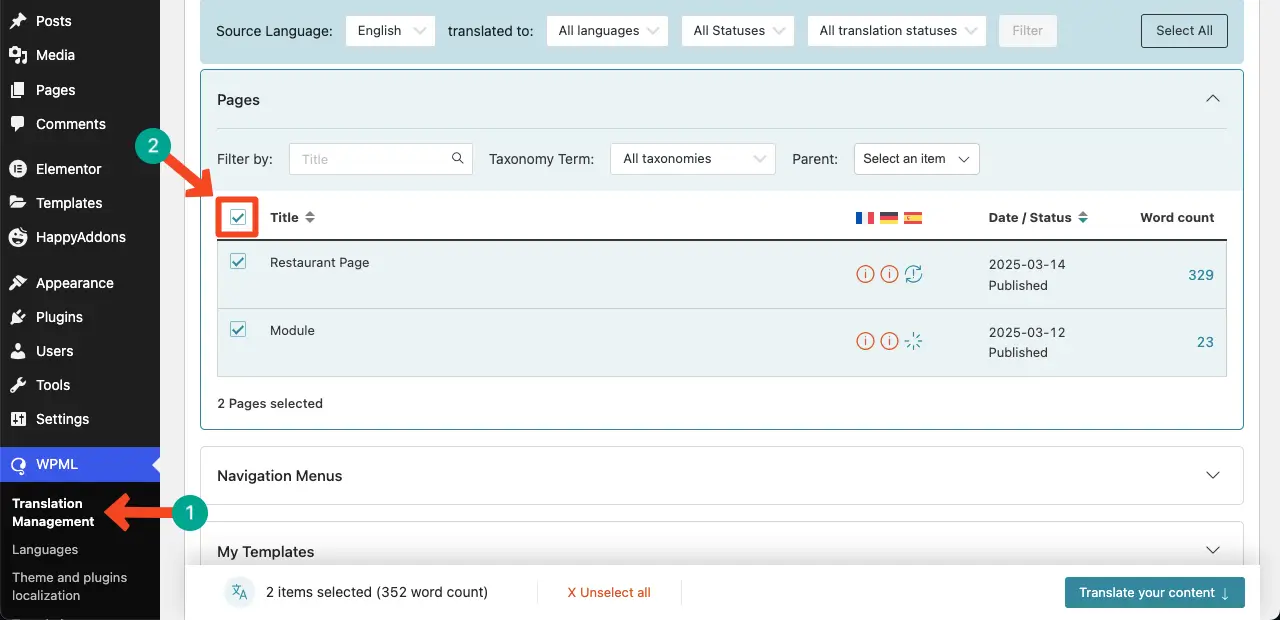Click the Settings sliders icon
The height and width of the screenshot is (620, 1280).
pos(18,419)
